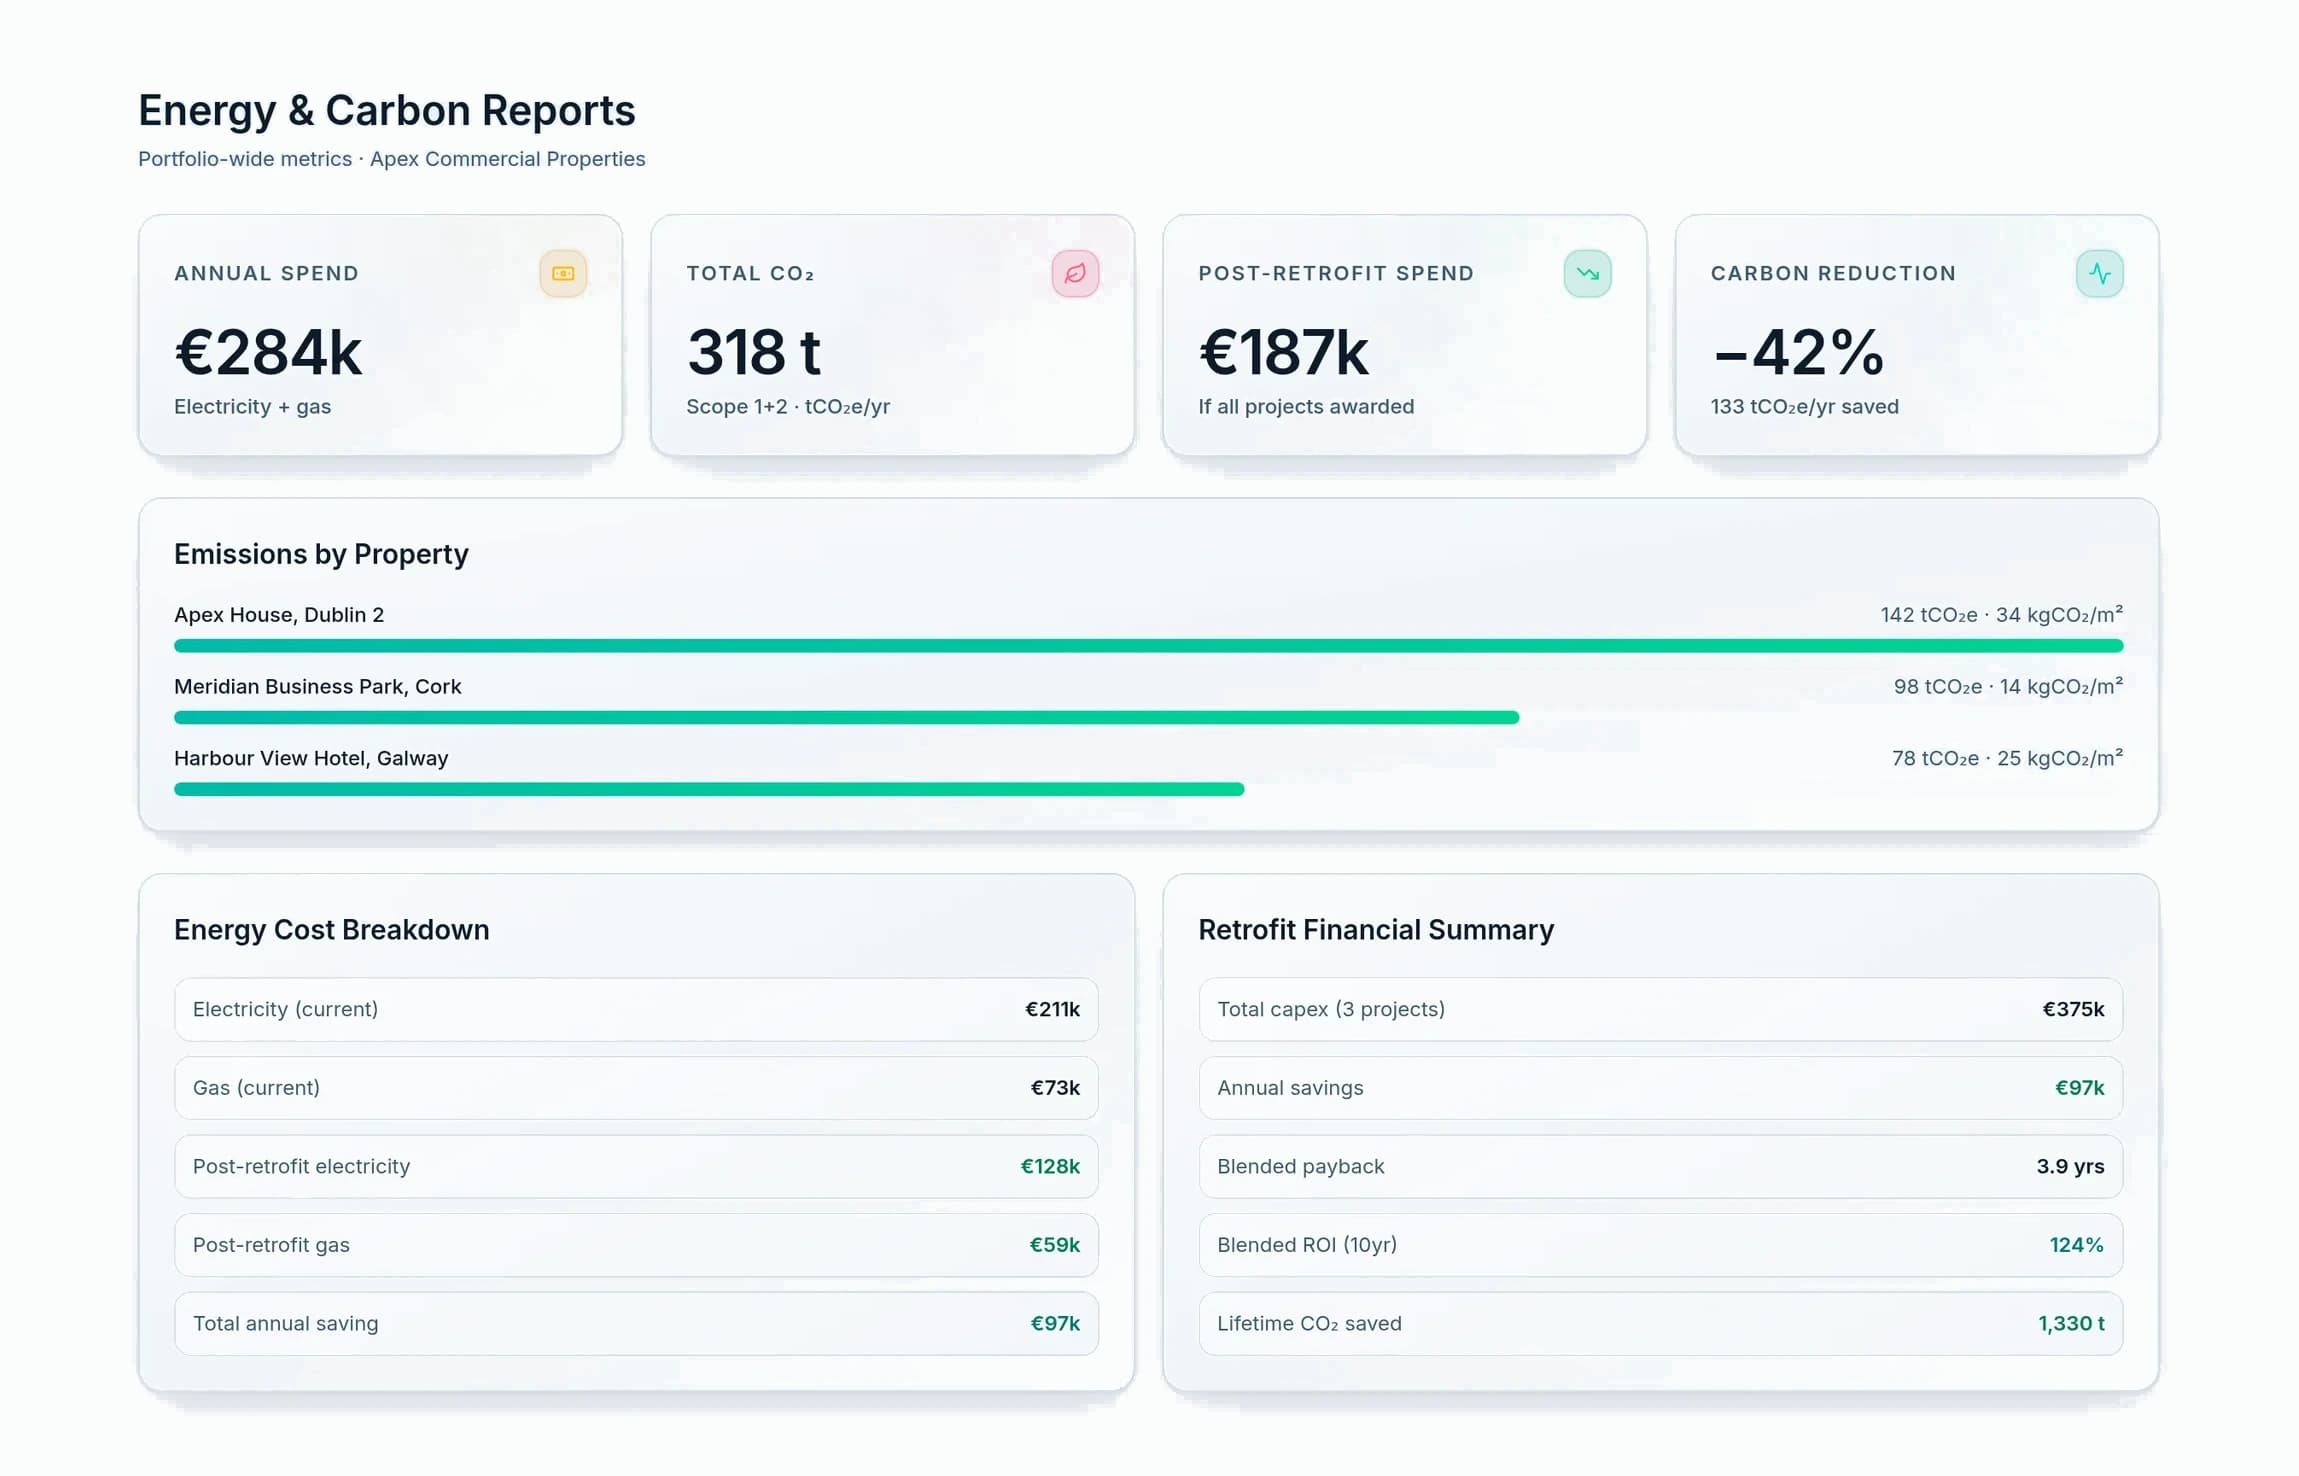Screen dimensions: 2299x1476
Task: Click the 'Portfolio-wide metrics · Apex Commercial Properties' subtitle
Action: click(x=392, y=159)
